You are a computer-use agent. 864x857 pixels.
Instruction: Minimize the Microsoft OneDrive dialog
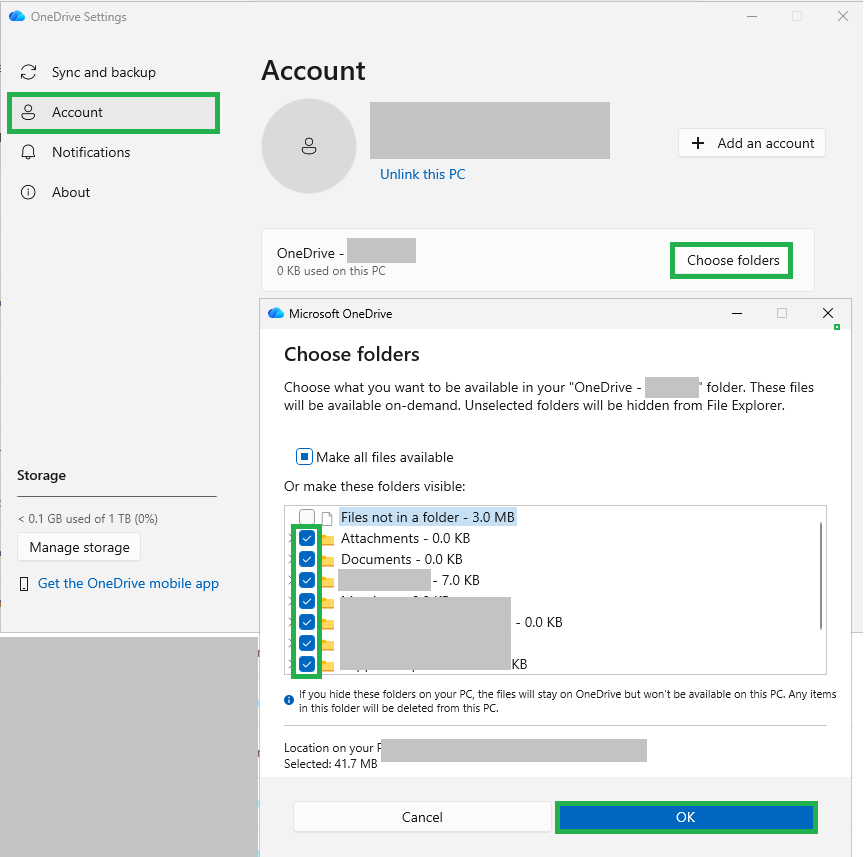737,314
